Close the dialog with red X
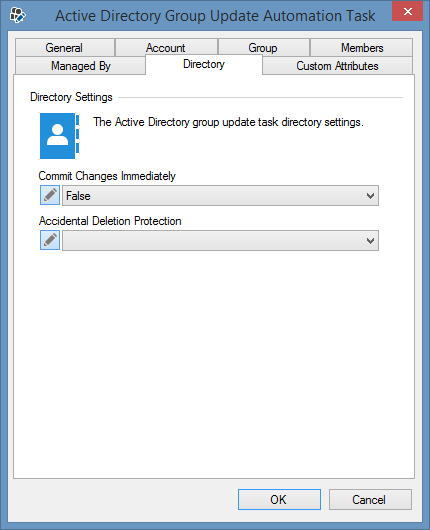 (407, 11)
